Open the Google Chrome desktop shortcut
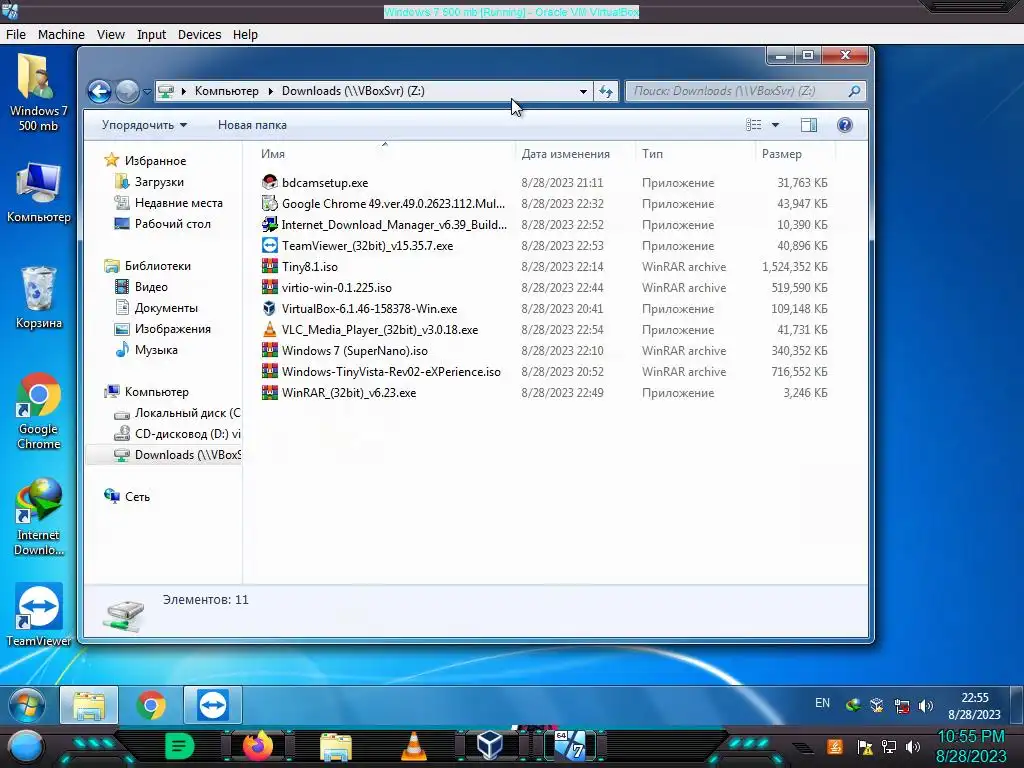The height and width of the screenshot is (768, 1024). (x=39, y=411)
